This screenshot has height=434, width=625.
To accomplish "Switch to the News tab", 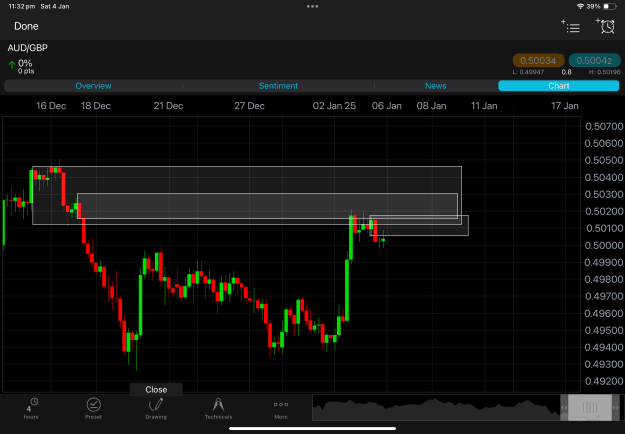I will 435,86.
